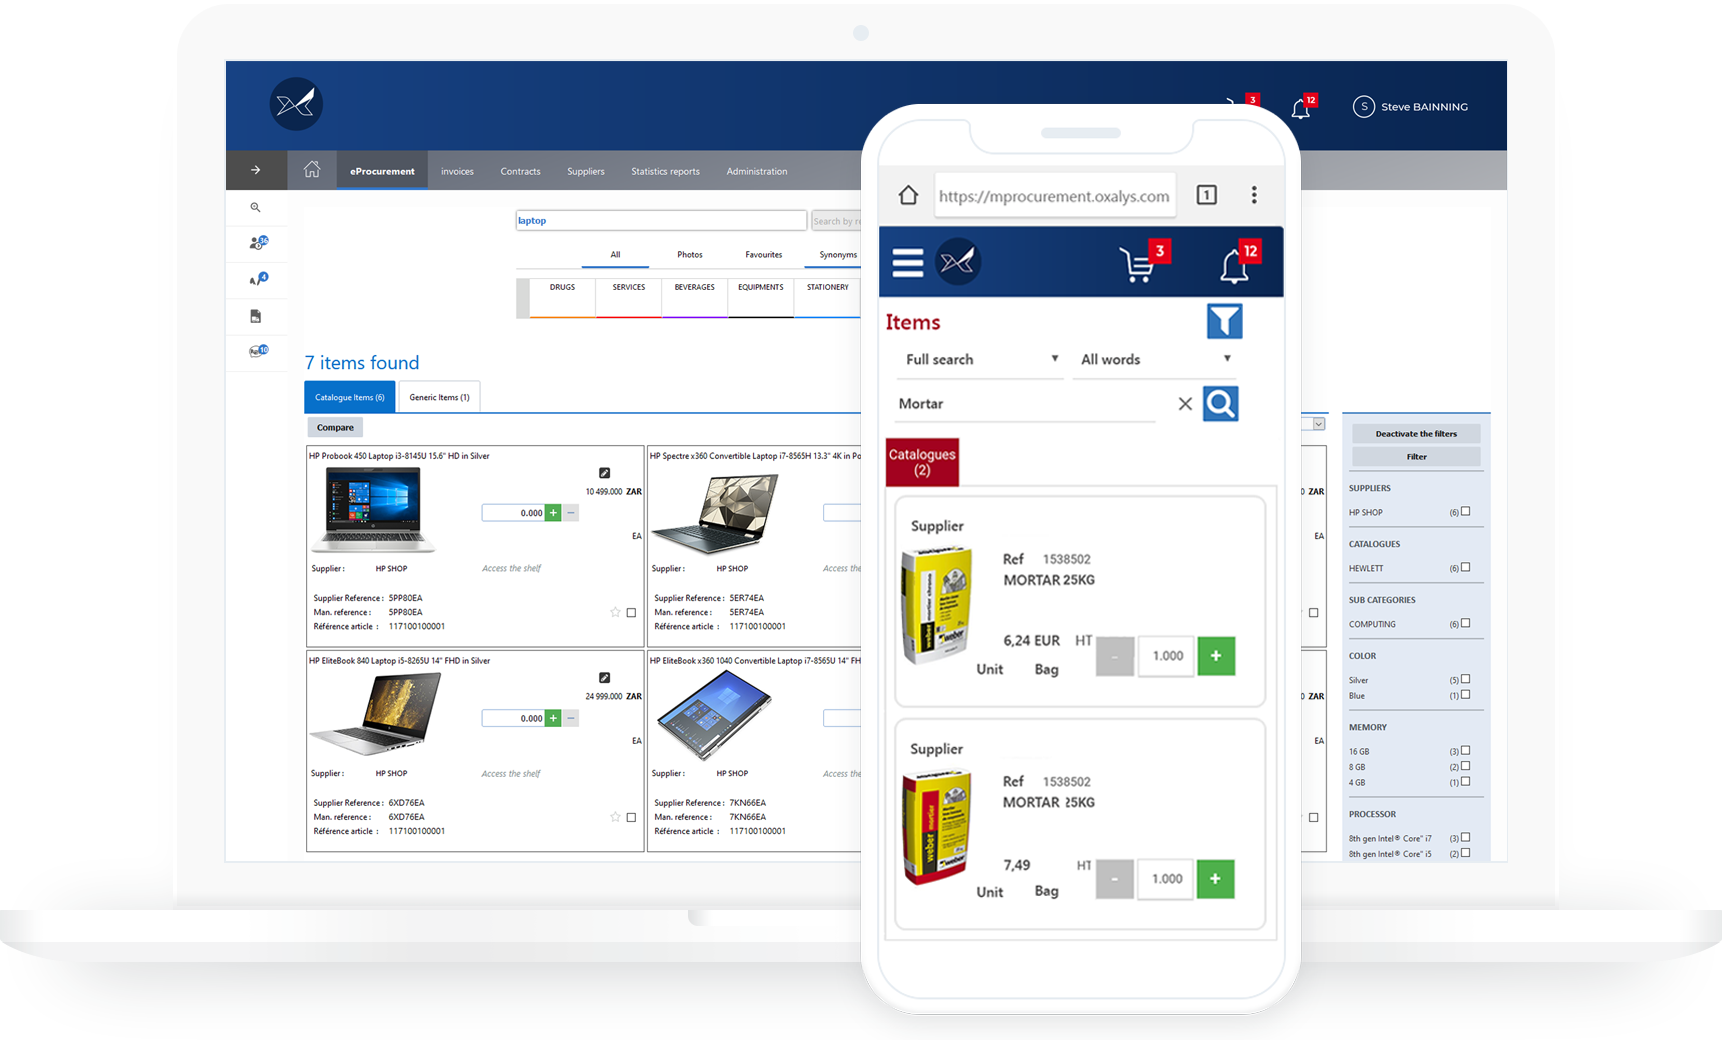Click the mobile browser URL bar

pos(1054,196)
